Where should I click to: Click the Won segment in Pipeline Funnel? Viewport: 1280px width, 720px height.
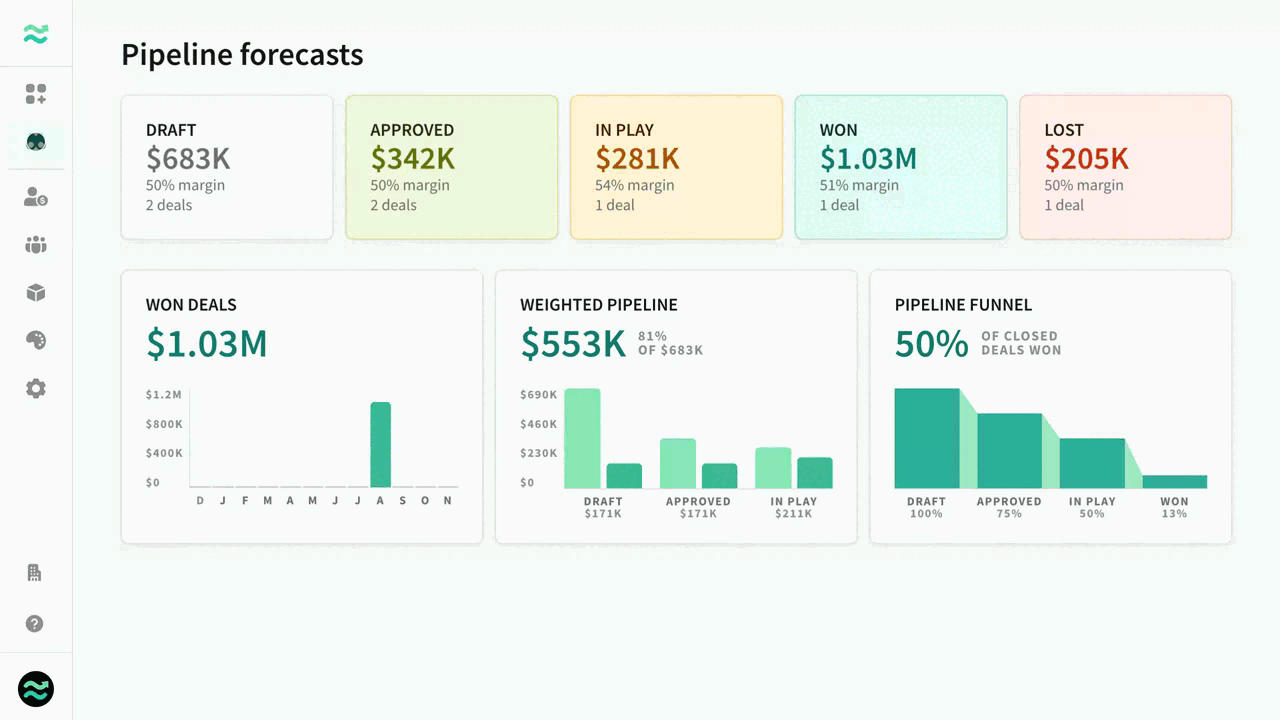(x=1174, y=481)
